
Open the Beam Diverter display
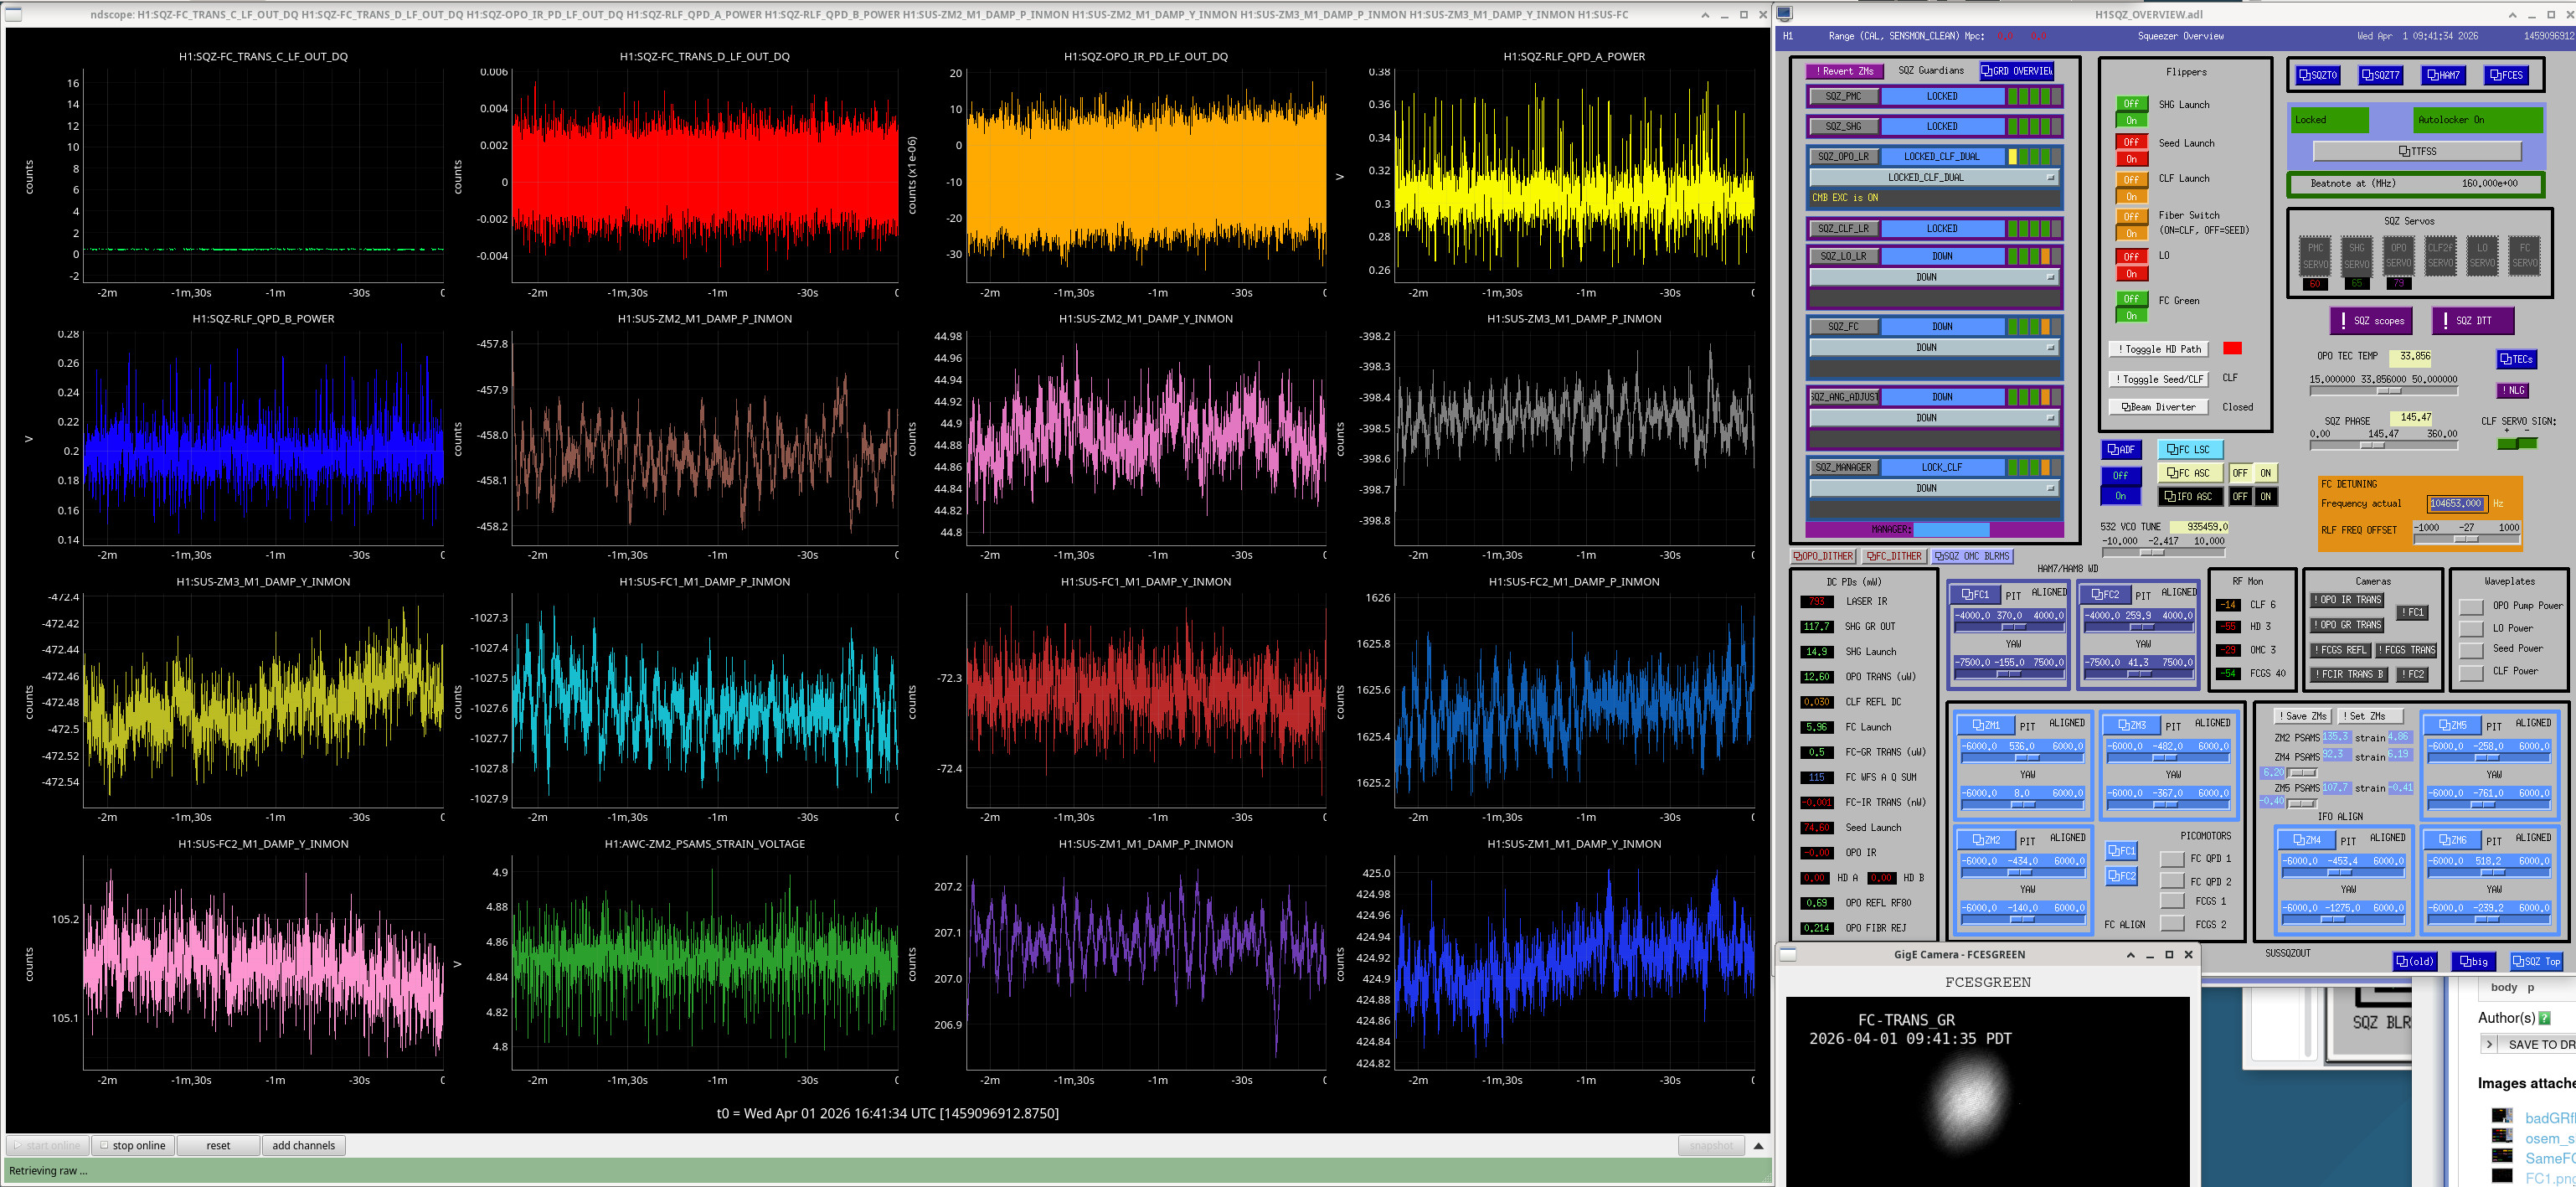(2159, 407)
